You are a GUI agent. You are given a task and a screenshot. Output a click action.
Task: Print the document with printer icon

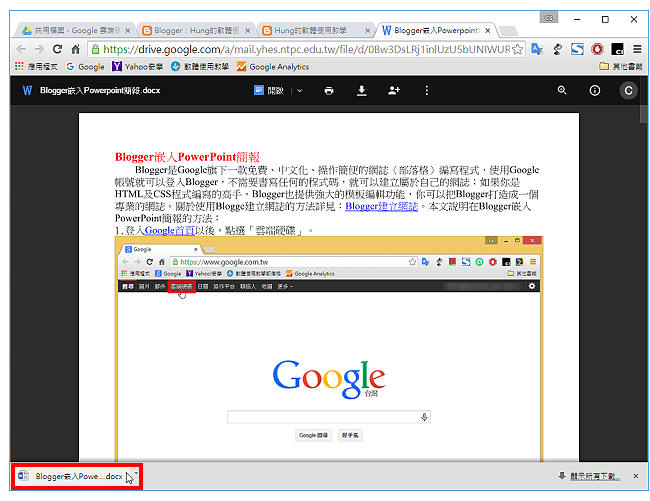click(329, 90)
